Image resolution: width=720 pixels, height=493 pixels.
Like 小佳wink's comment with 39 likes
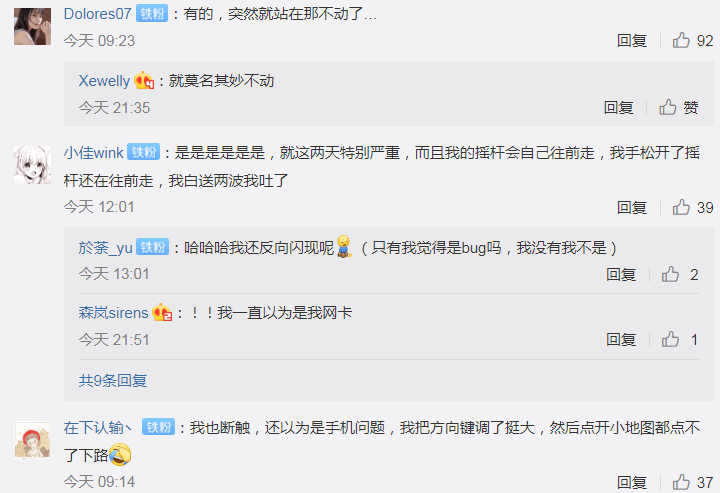click(x=681, y=207)
